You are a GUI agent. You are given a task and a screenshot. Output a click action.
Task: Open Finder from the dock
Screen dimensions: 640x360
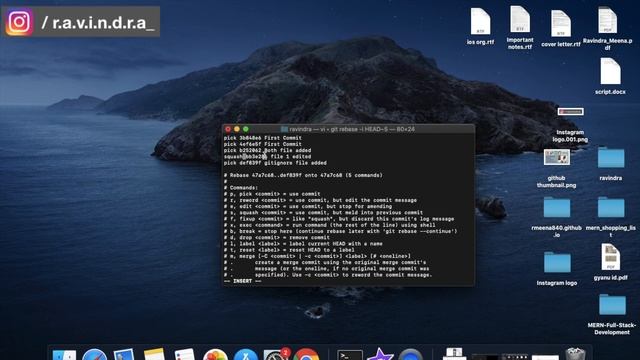[x=64, y=355]
